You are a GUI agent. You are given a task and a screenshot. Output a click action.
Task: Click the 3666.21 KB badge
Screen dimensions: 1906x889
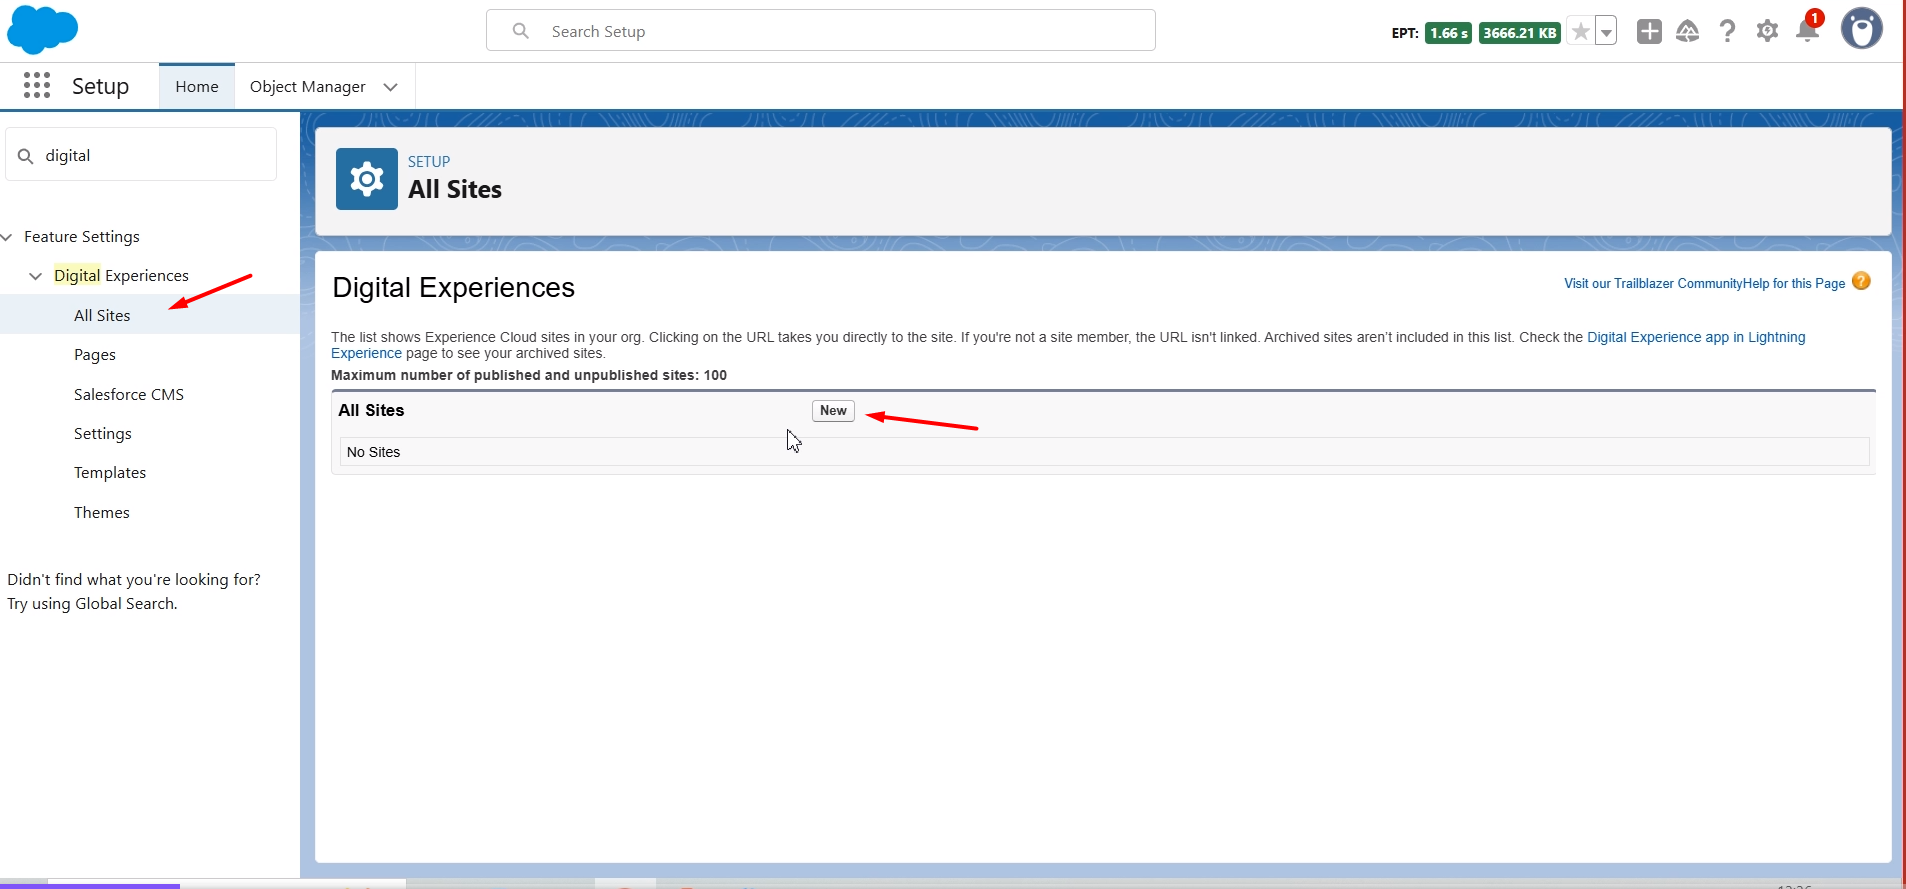[1520, 33]
